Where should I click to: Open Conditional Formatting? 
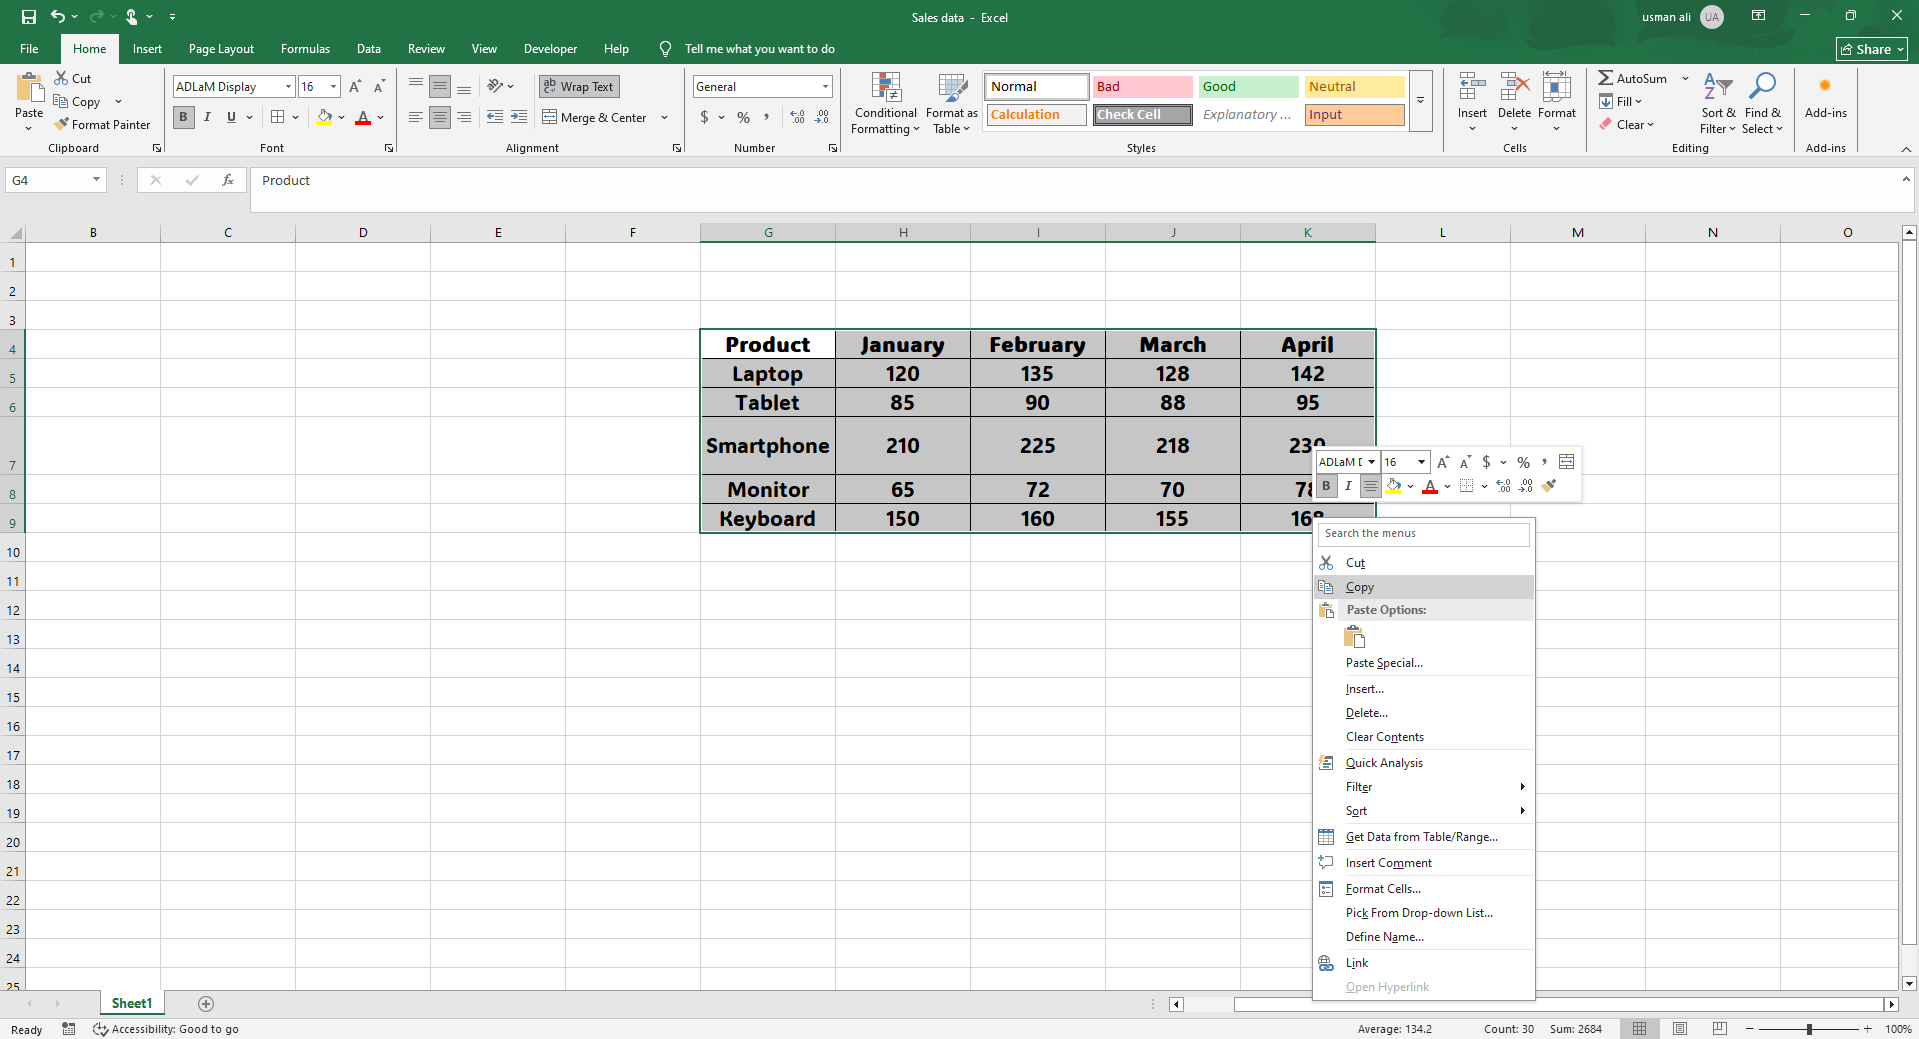pos(886,103)
